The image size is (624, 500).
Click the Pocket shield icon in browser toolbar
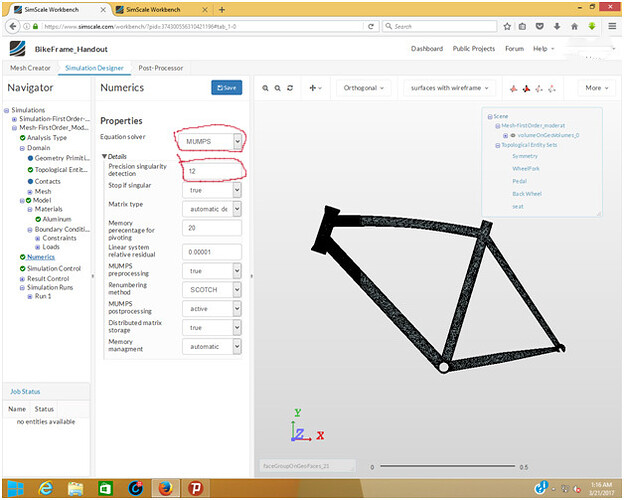539,26
